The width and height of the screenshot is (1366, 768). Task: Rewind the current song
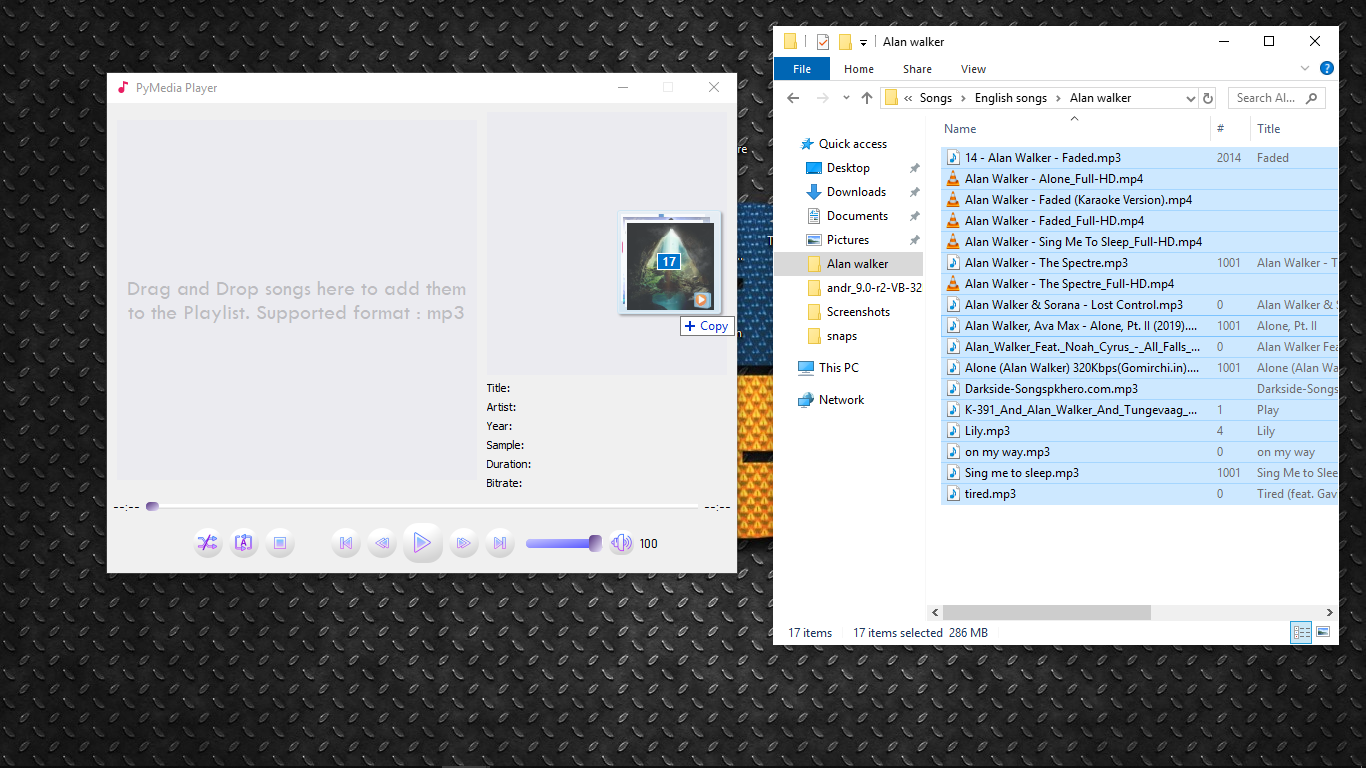click(381, 543)
